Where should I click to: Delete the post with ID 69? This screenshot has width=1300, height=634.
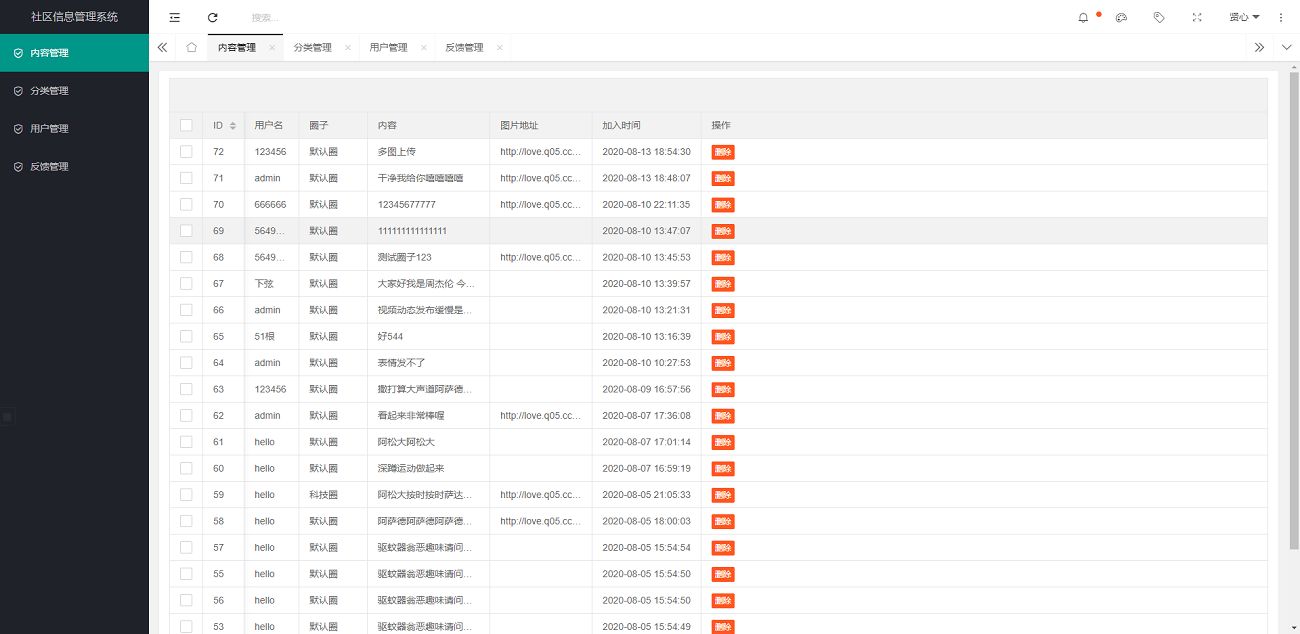723,231
